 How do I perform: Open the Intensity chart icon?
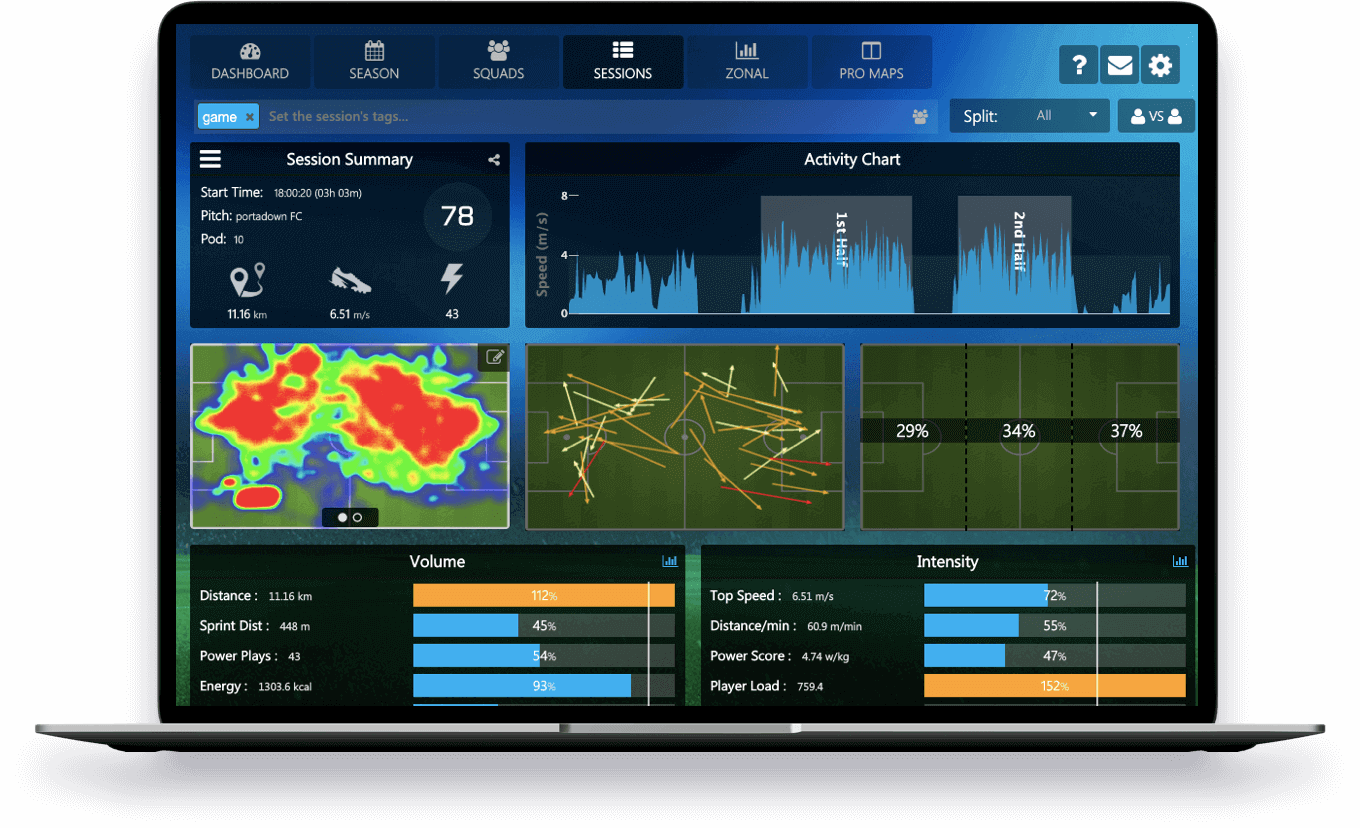1180,562
